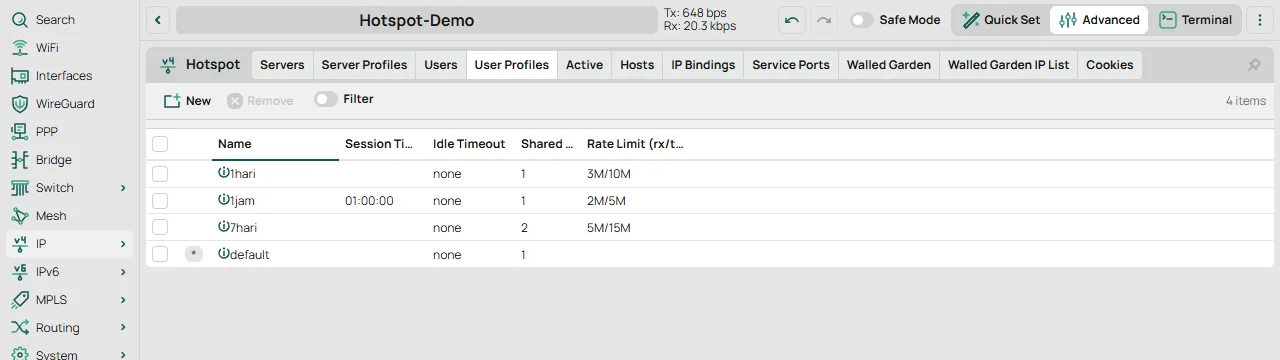Select the IP menu icon

(x=19, y=244)
